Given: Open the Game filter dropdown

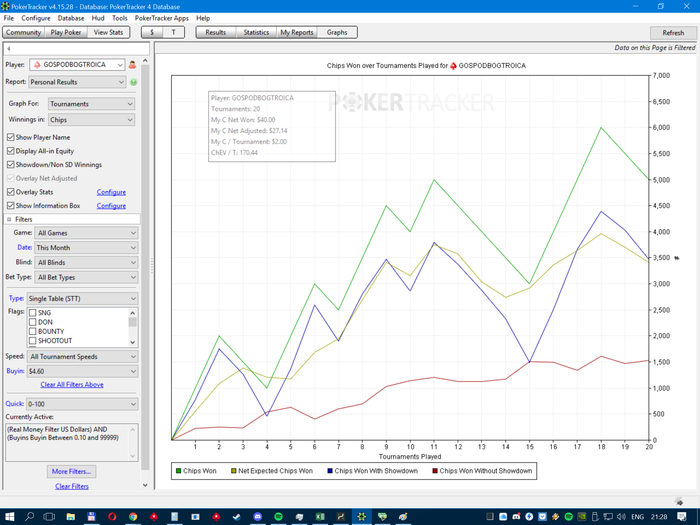Looking at the screenshot, I should pos(87,233).
